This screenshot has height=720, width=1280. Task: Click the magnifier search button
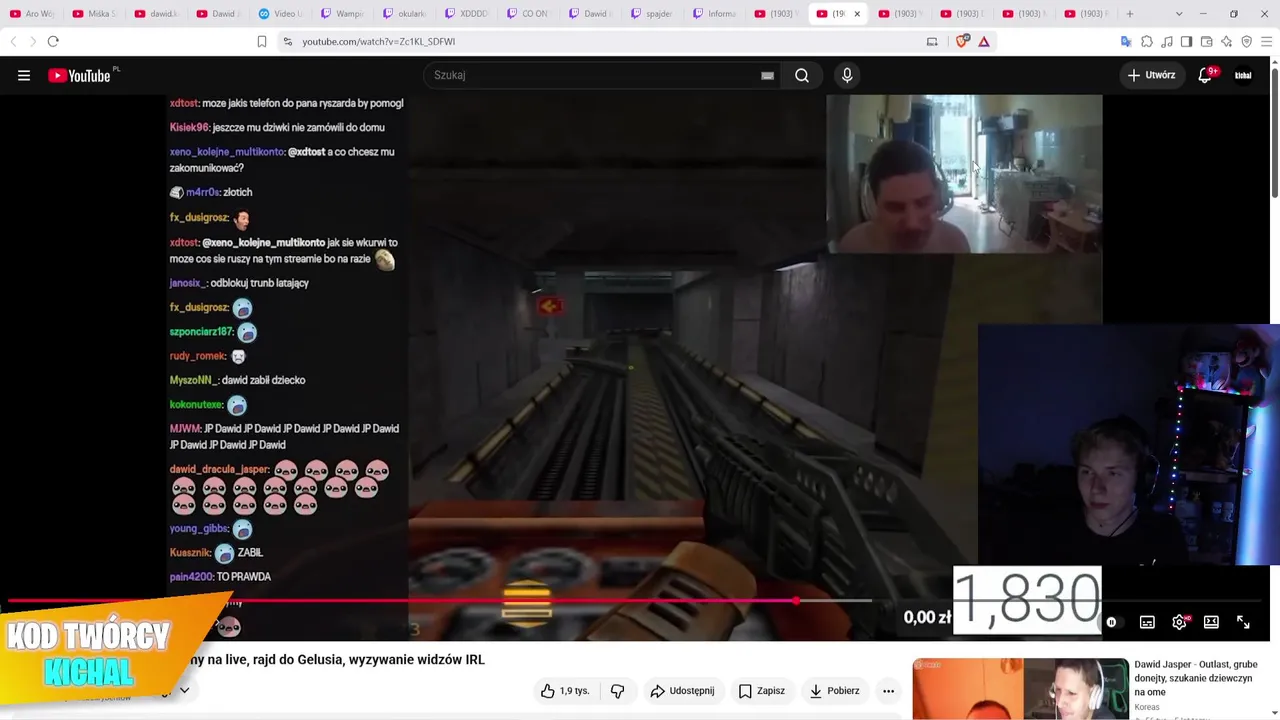coord(802,75)
